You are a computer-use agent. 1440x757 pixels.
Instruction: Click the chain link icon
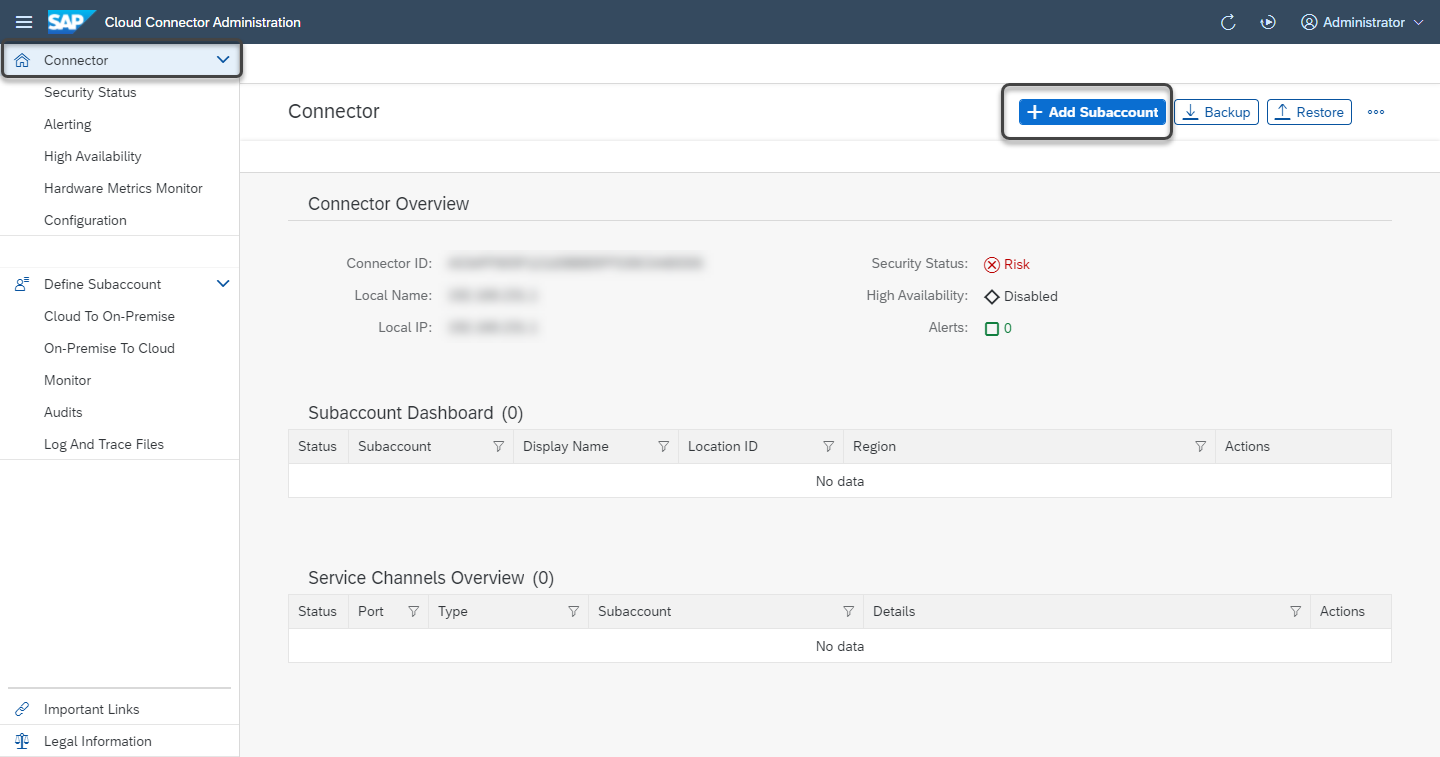pyautogui.click(x=22, y=709)
